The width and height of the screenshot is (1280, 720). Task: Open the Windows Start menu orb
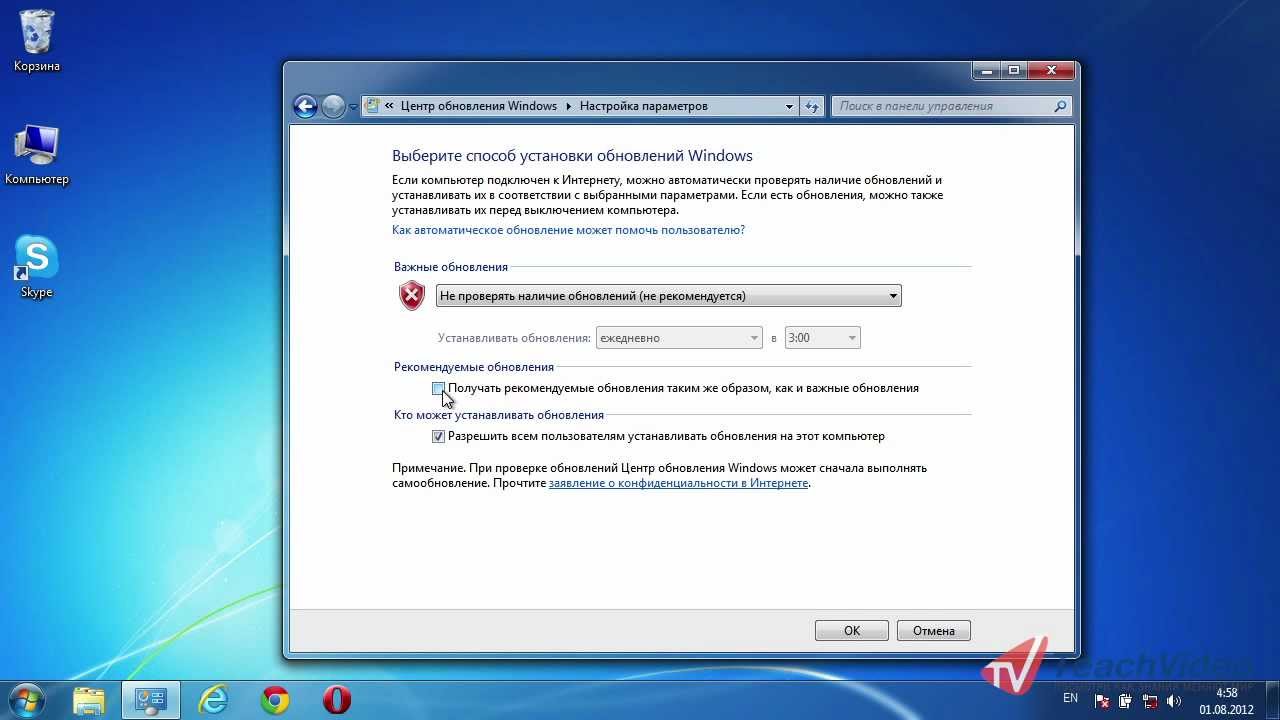[x=27, y=700]
